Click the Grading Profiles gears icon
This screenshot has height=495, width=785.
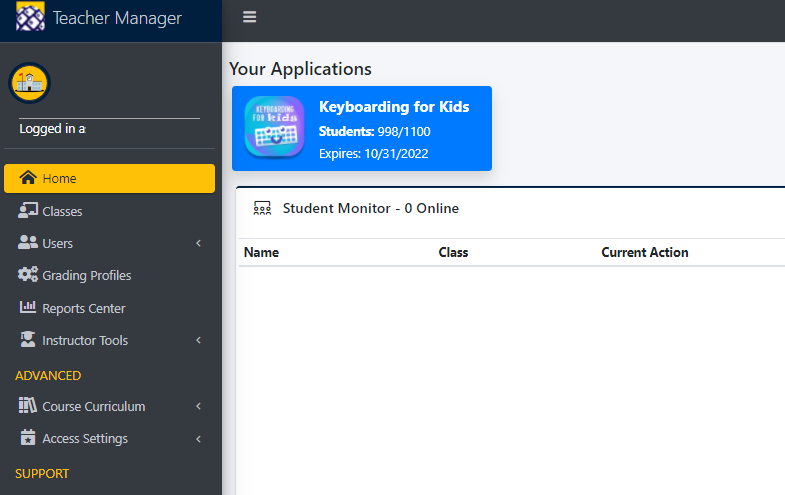coord(28,275)
